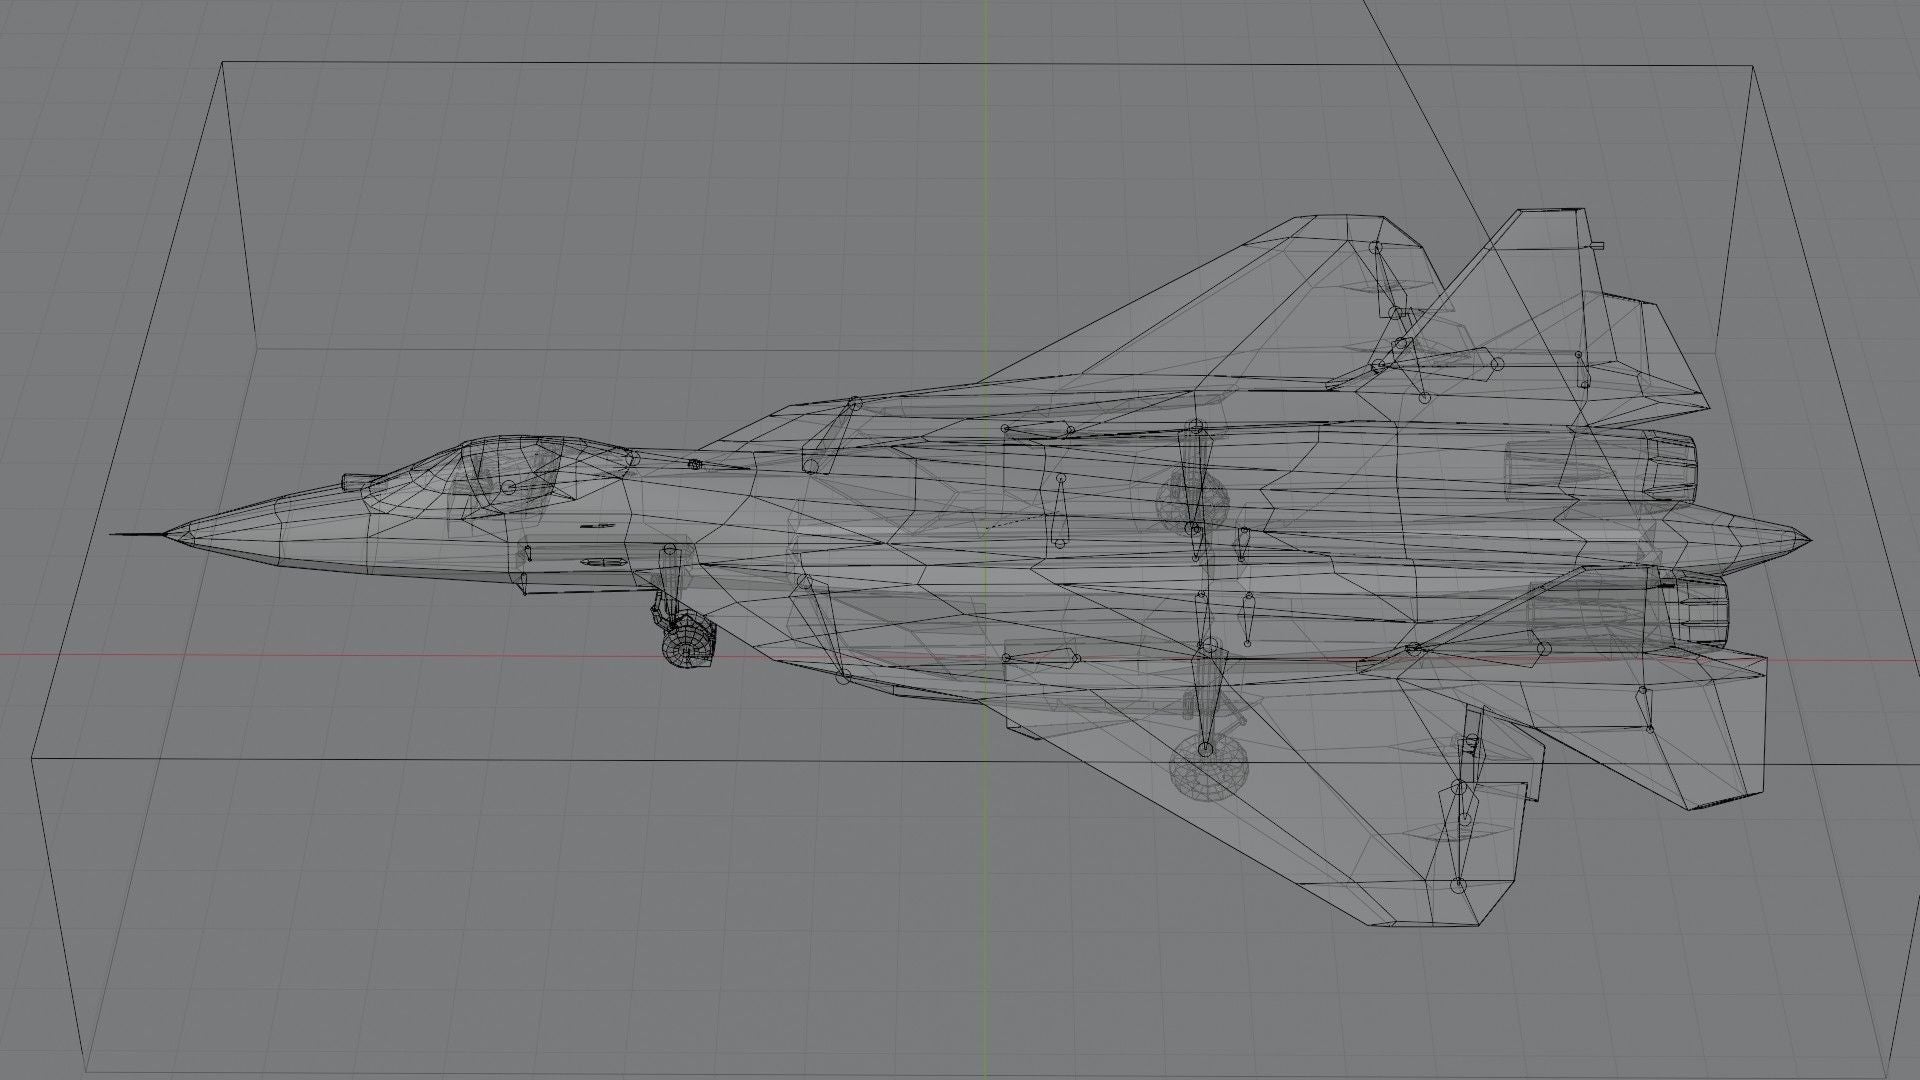Select the lower main landing gear wheel
Viewport: 1920px width, 1080px height.
[1209, 769]
